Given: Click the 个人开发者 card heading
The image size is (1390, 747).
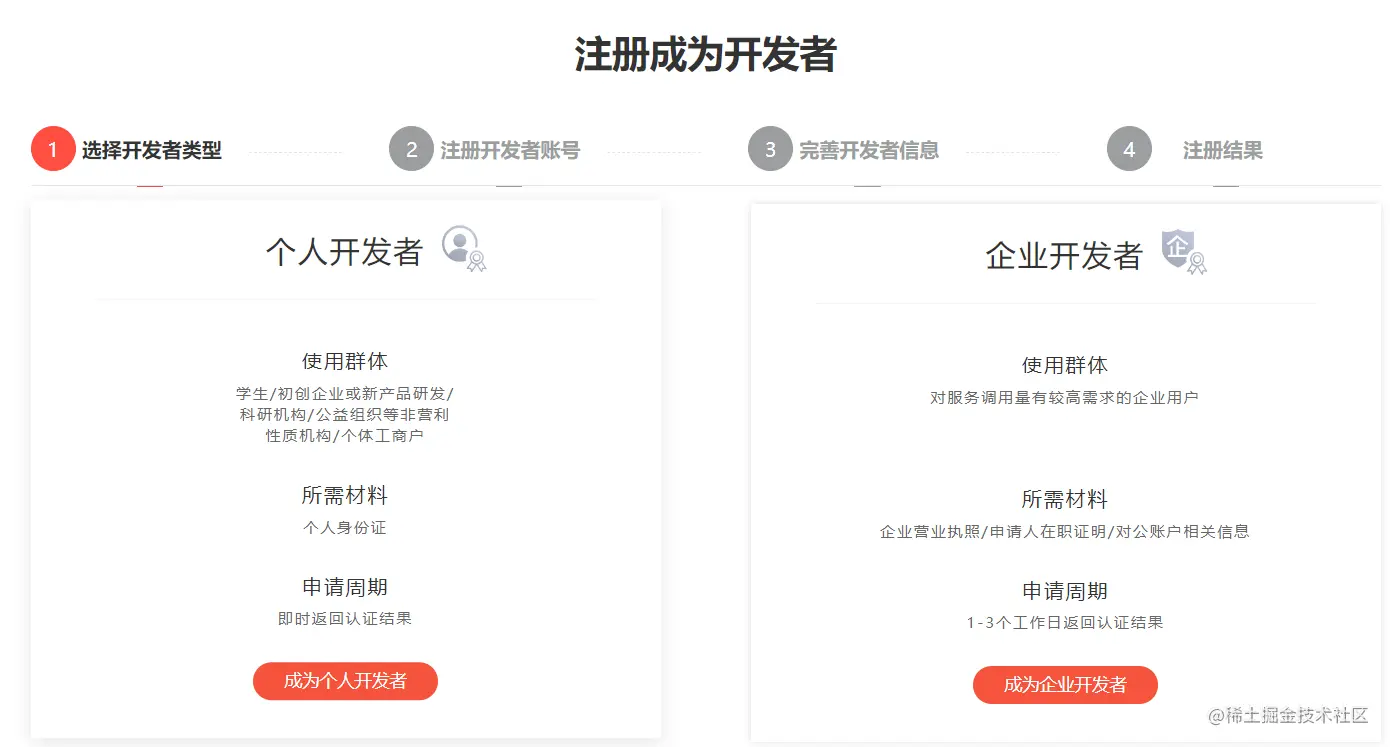Looking at the screenshot, I should coord(345,252).
